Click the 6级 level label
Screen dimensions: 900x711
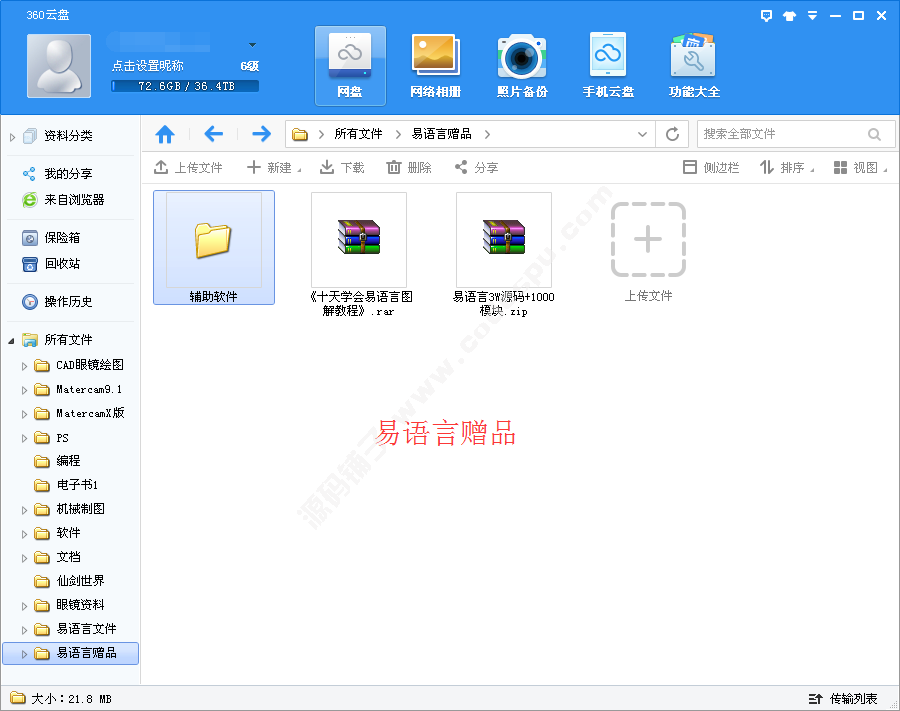tap(250, 66)
